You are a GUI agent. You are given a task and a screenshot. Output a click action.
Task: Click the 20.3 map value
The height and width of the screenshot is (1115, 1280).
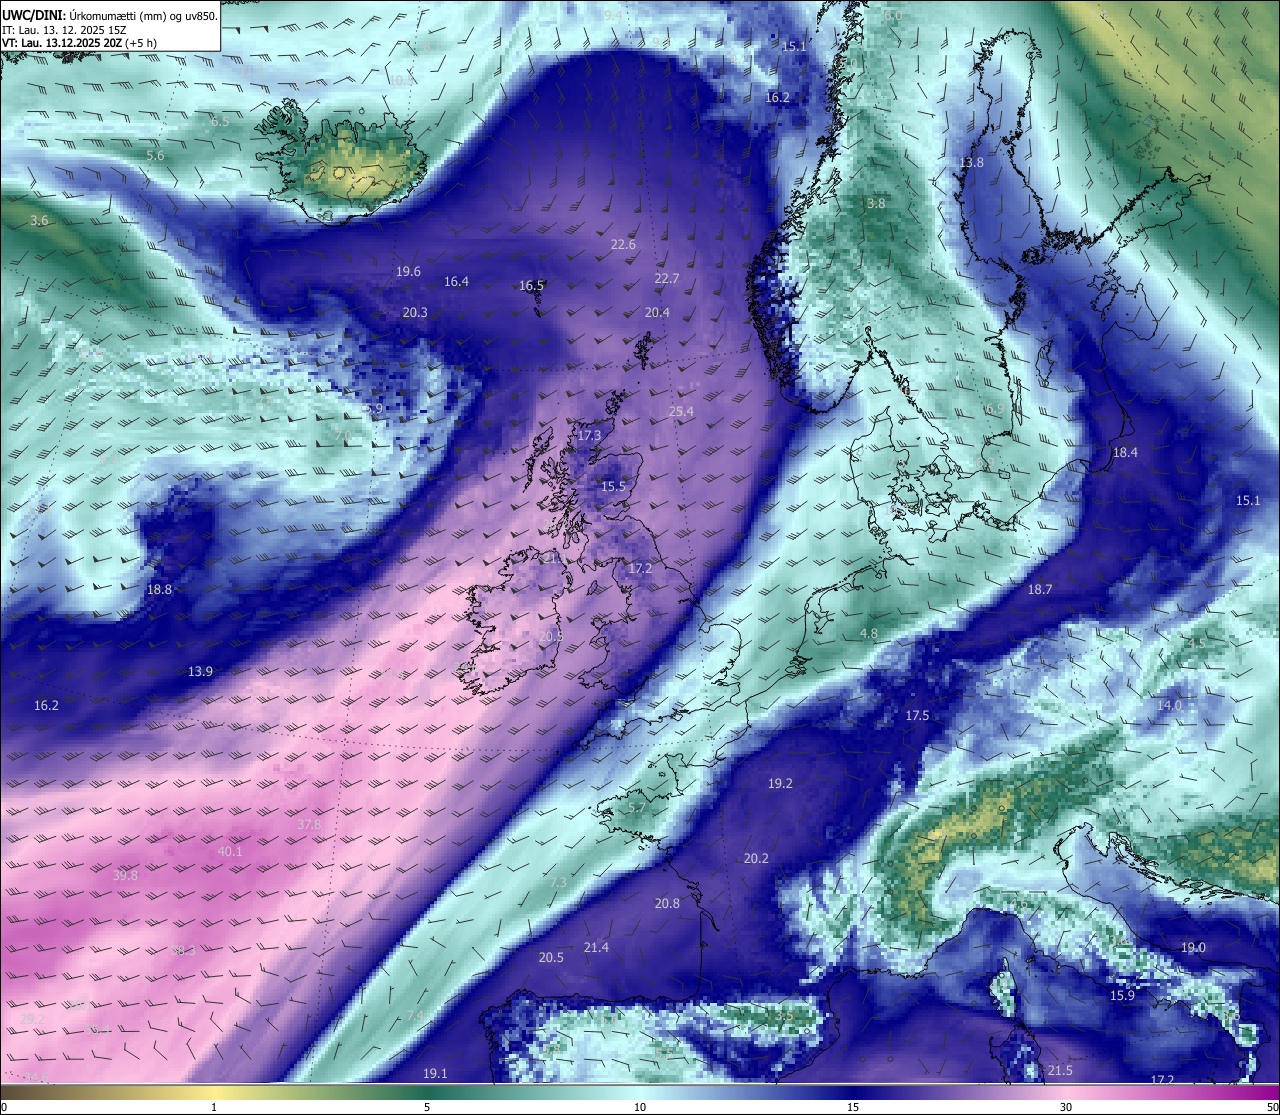click(415, 313)
